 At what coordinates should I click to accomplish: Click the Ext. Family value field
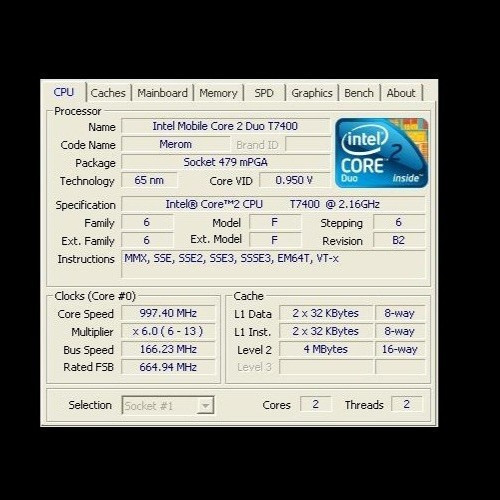(x=147, y=240)
